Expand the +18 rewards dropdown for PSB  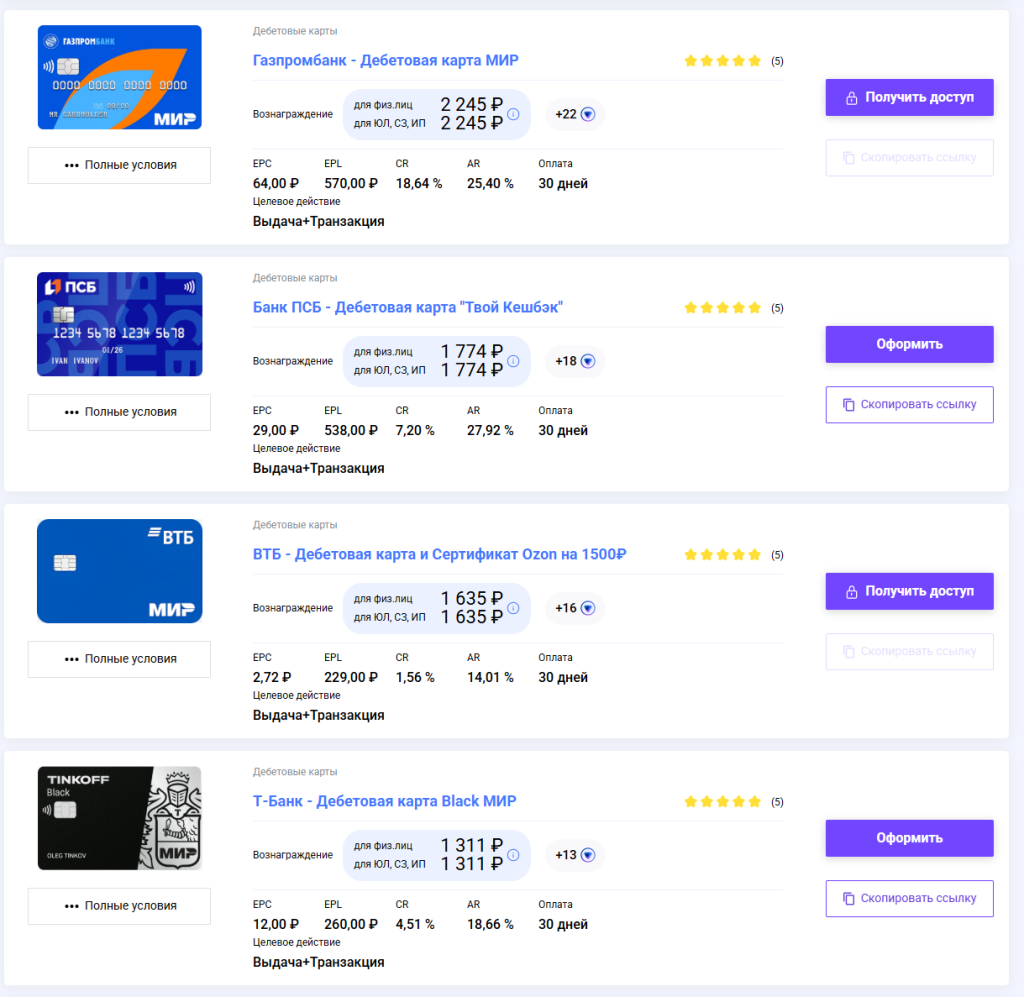[576, 361]
